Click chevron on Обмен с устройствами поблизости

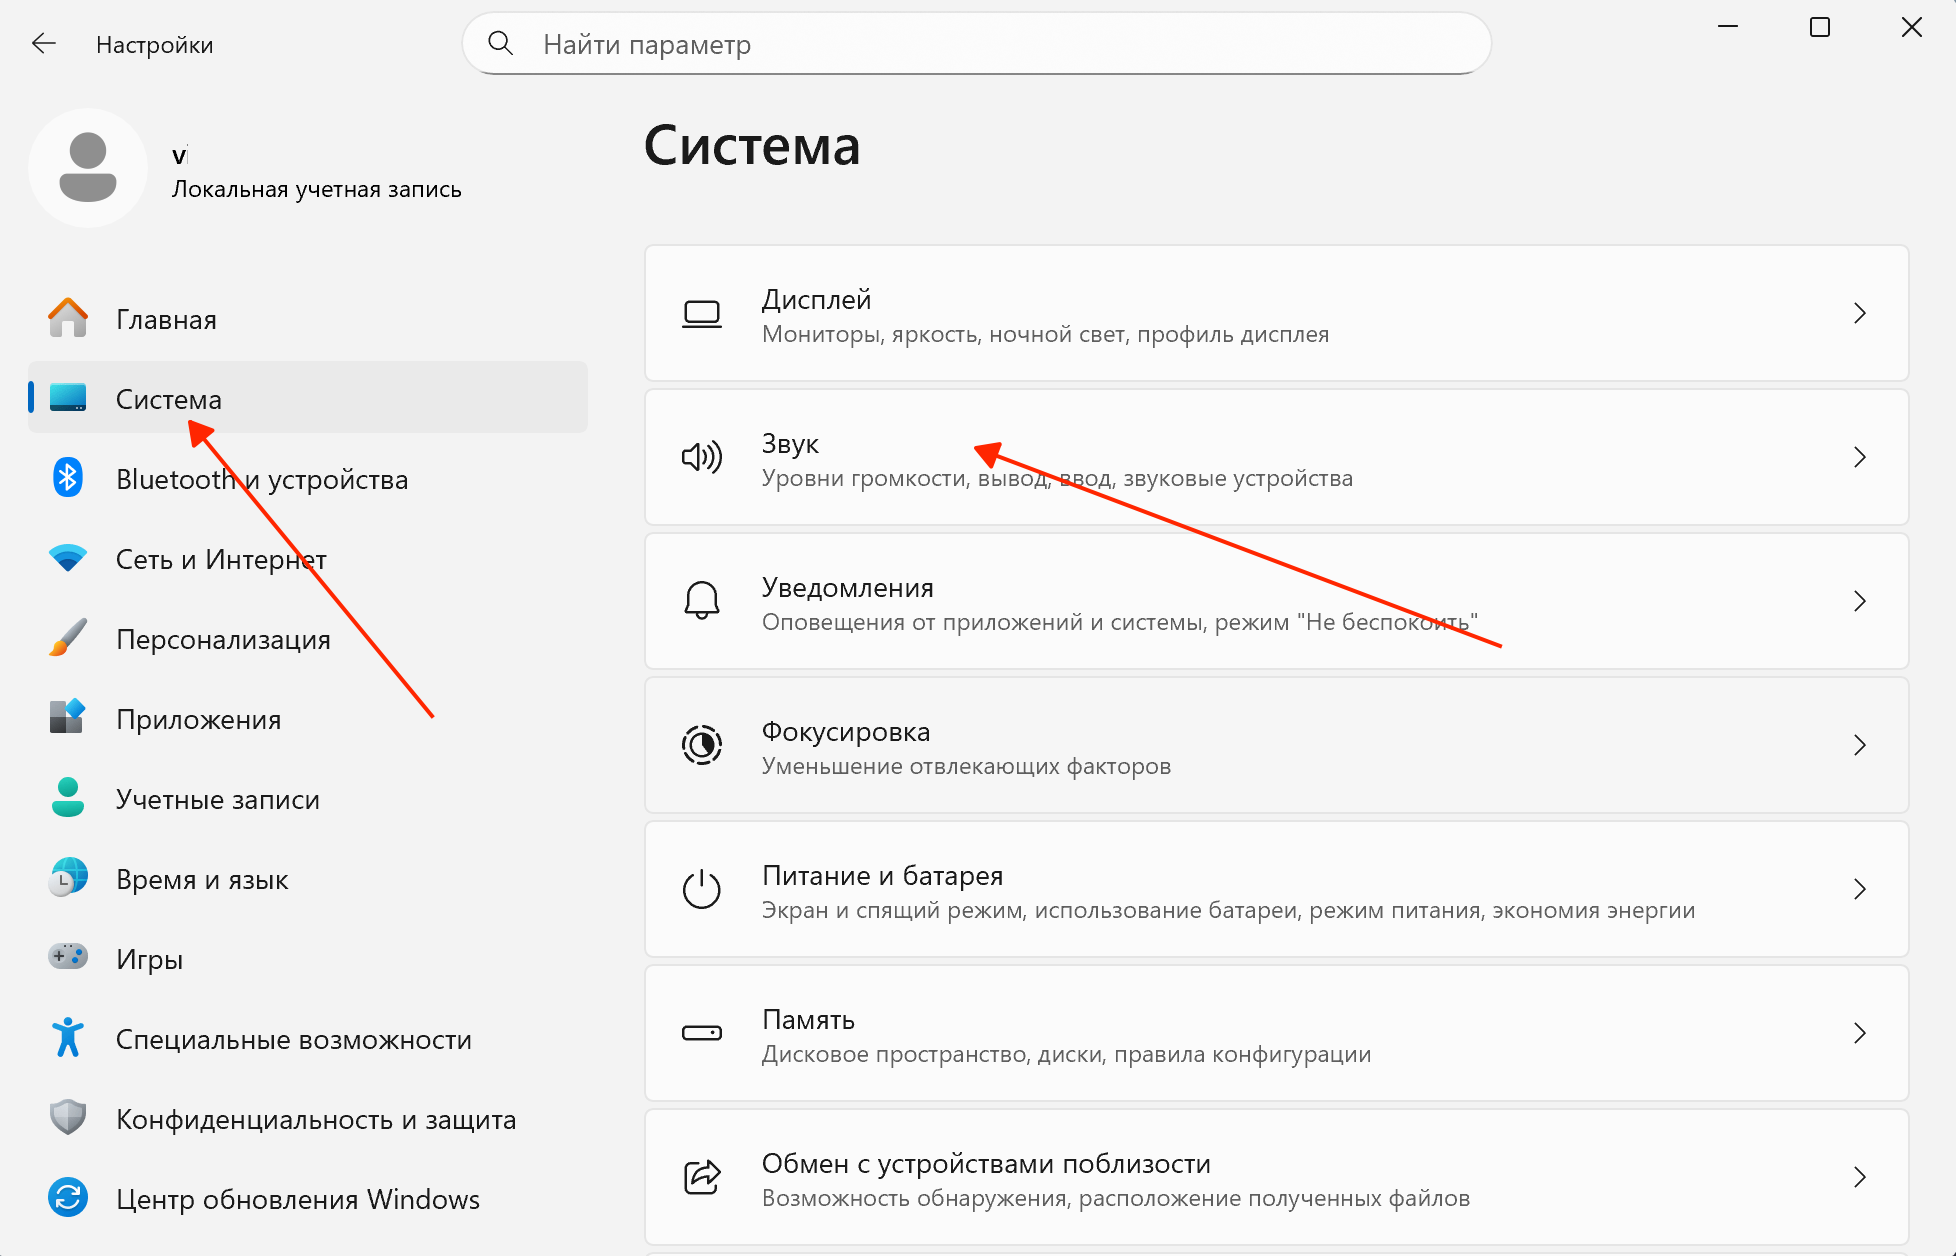point(1860,1177)
